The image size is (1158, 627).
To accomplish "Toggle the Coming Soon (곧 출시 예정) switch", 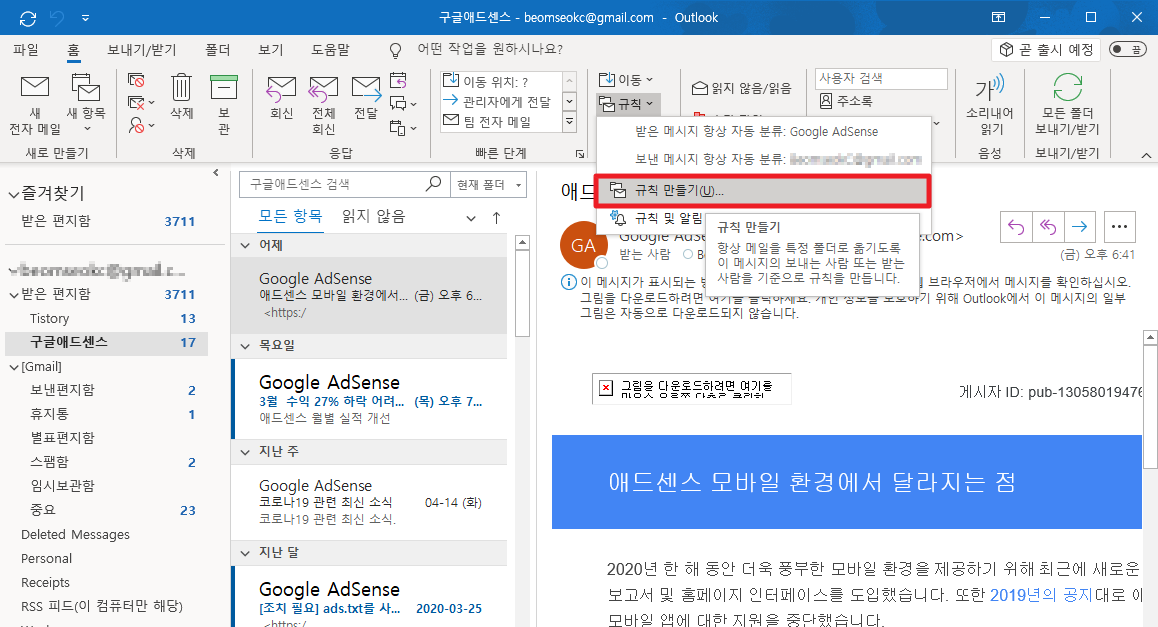I will (x=1127, y=49).
